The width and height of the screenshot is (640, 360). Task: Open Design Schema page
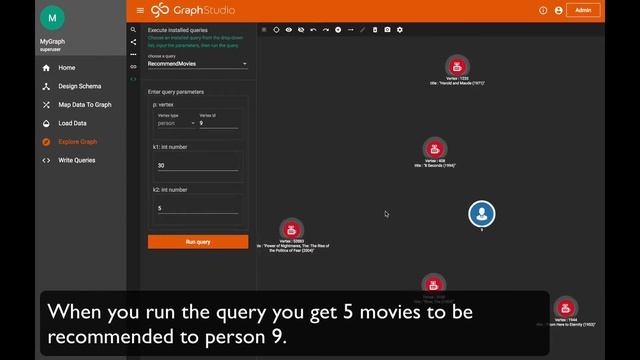pos(80,86)
